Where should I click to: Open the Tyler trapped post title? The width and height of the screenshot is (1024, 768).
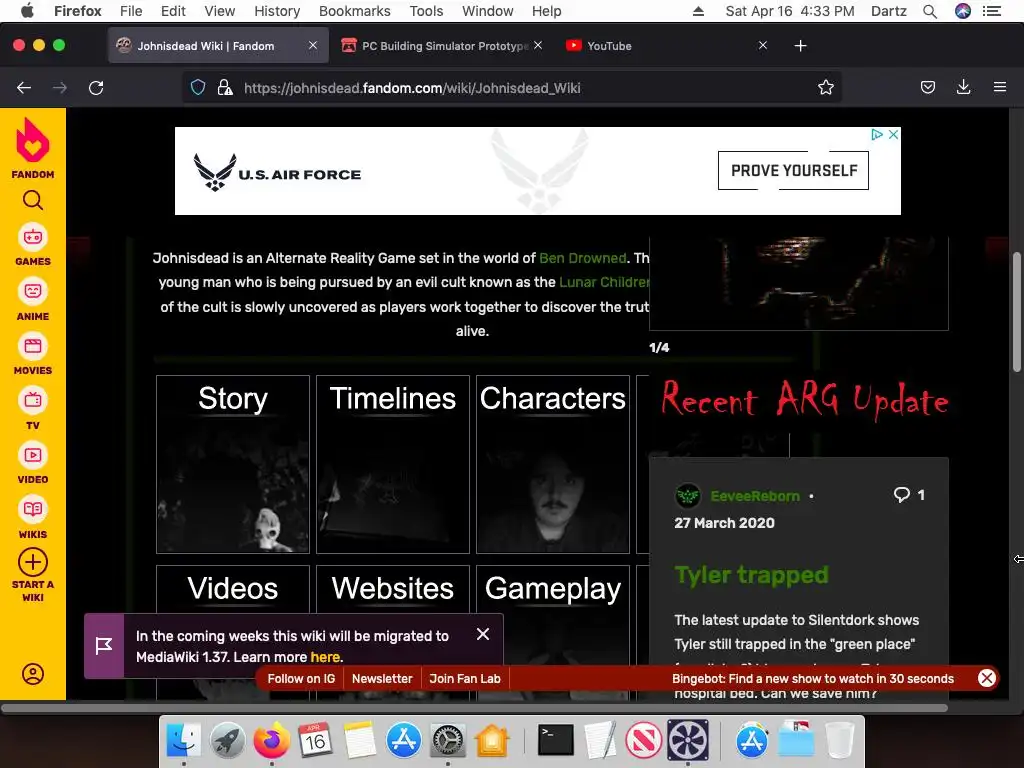pyautogui.click(x=751, y=575)
